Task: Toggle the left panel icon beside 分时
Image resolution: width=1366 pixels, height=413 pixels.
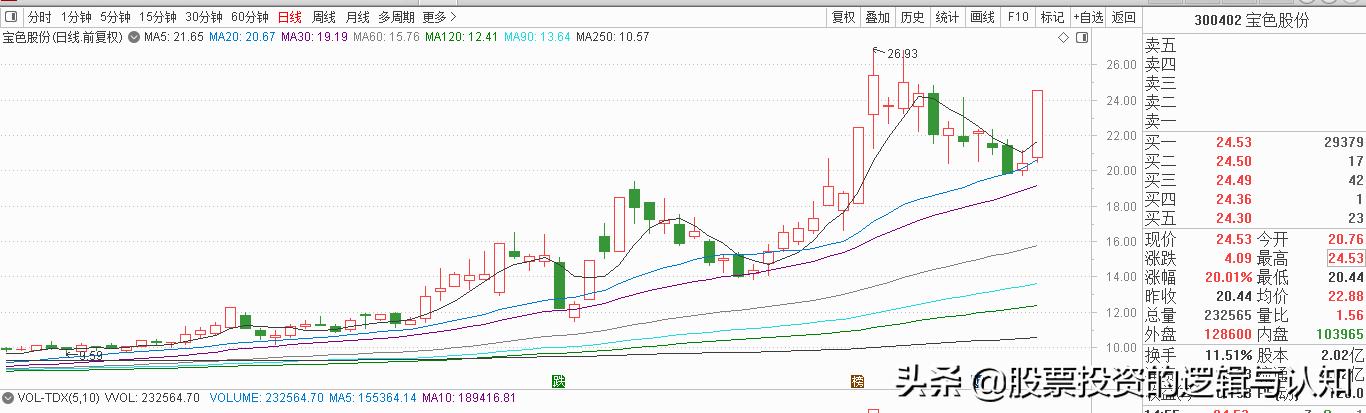Action: pos(9,17)
